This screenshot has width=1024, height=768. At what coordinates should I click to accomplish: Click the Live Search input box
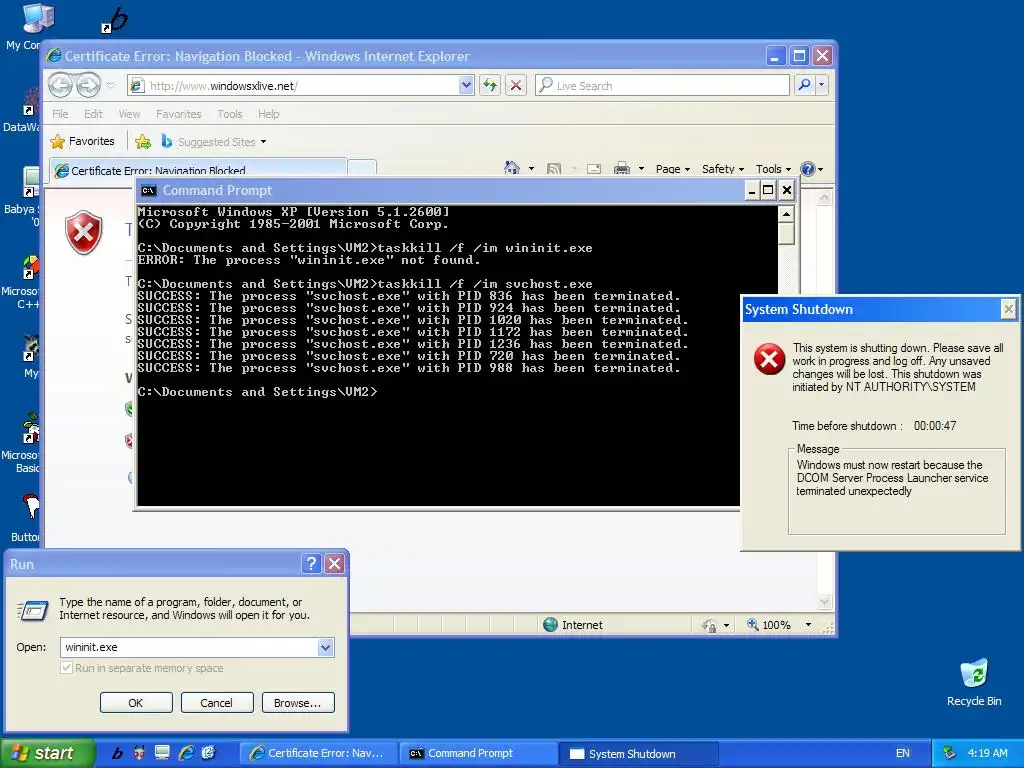click(x=662, y=86)
